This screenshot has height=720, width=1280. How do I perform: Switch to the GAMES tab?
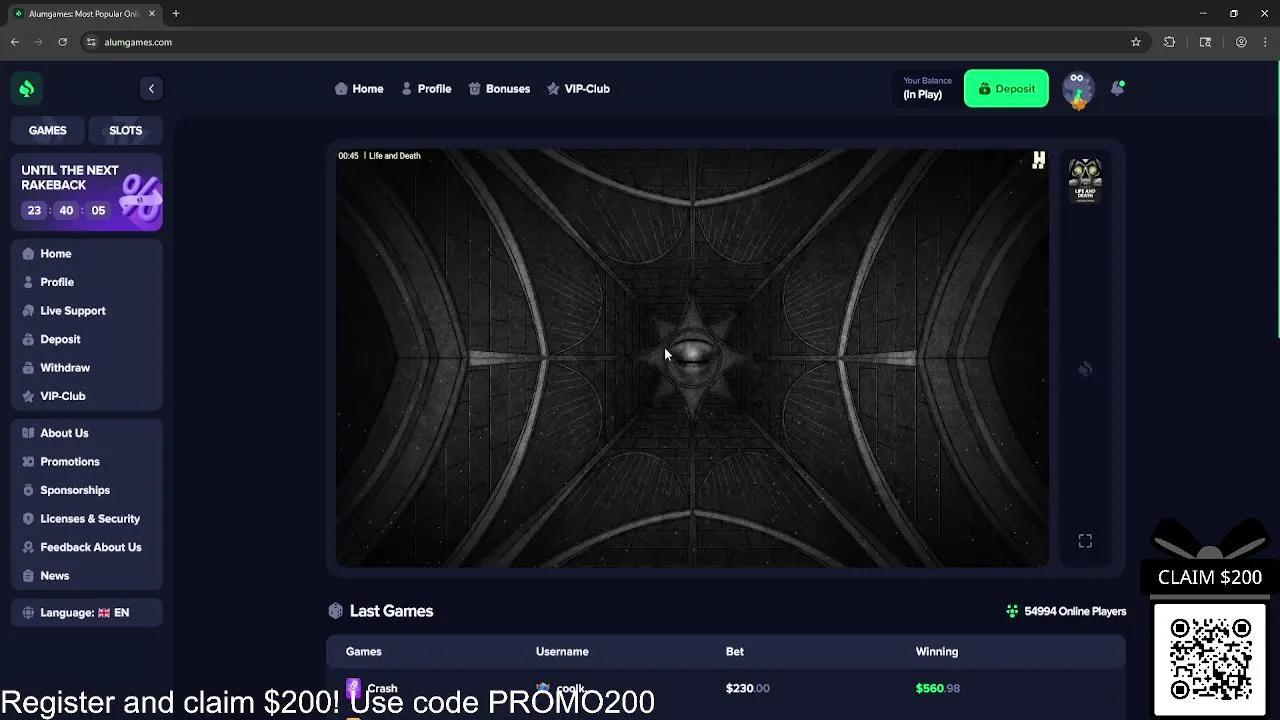pyautogui.click(x=47, y=130)
